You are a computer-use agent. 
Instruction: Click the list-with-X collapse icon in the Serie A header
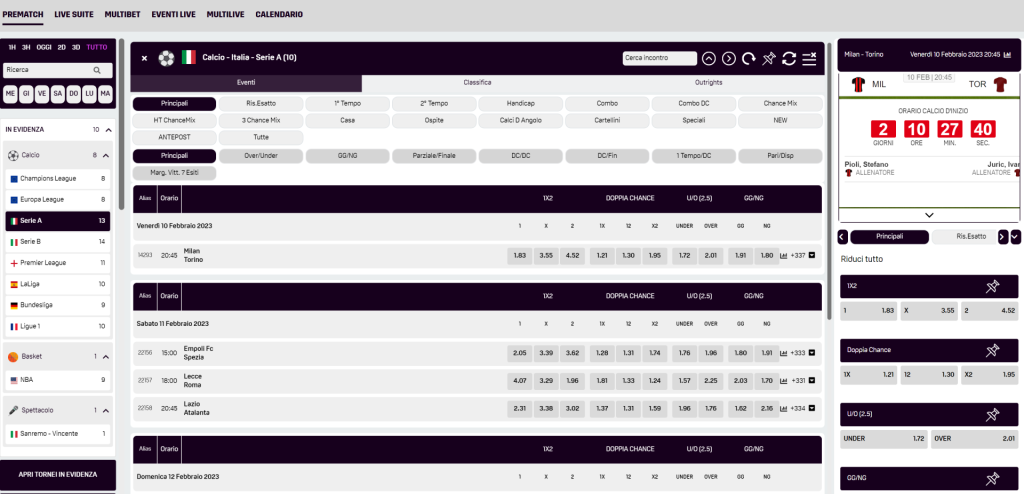pos(809,58)
